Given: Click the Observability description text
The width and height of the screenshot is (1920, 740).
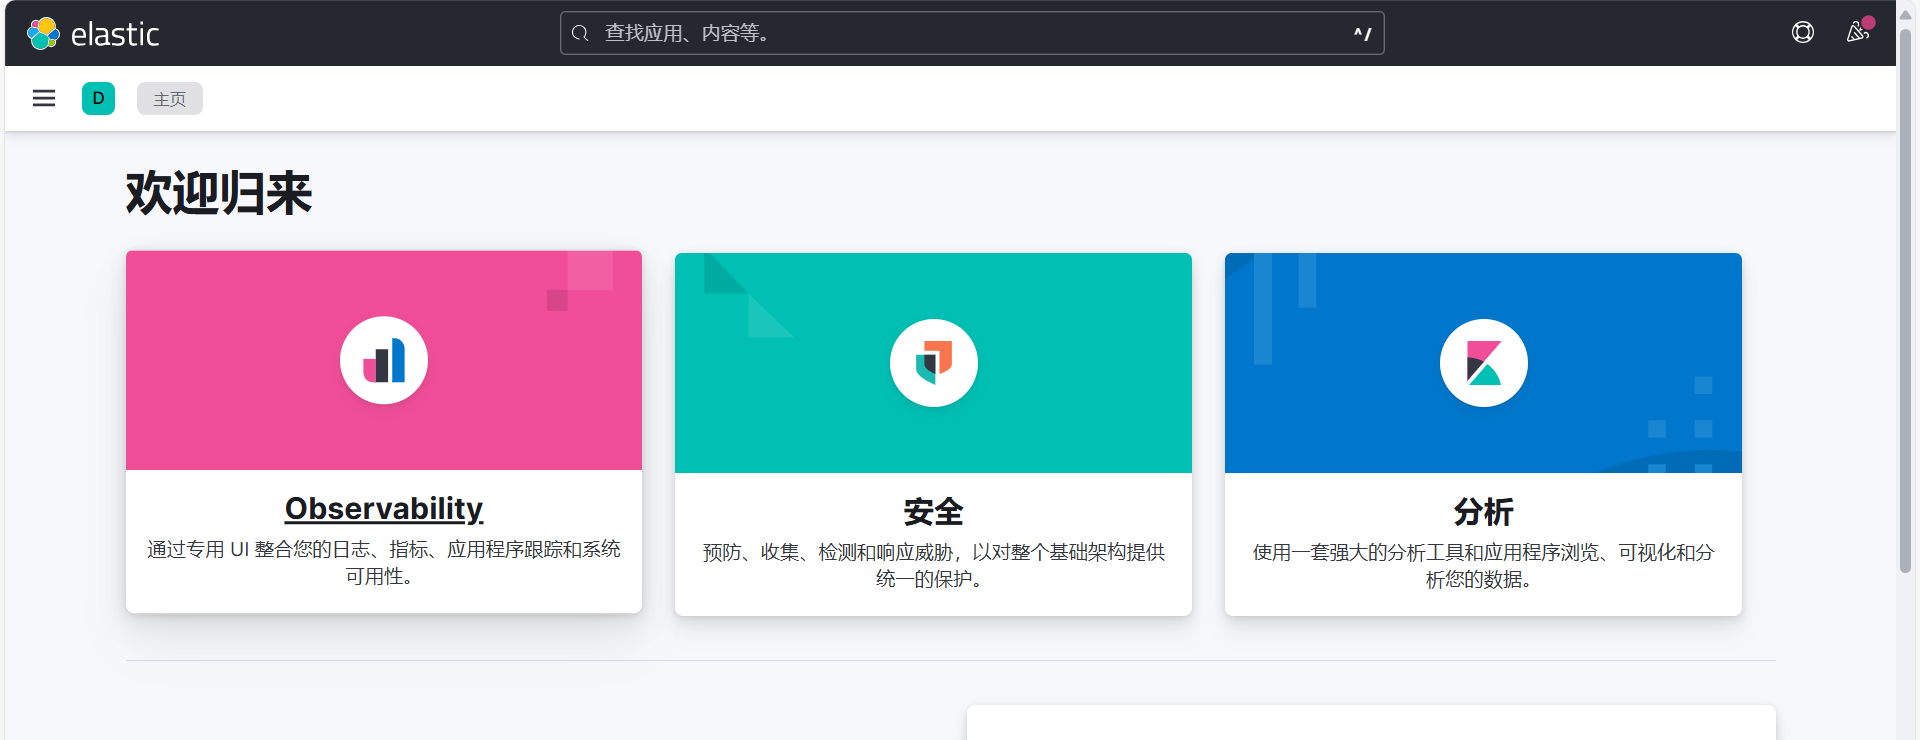Looking at the screenshot, I should (384, 563).
